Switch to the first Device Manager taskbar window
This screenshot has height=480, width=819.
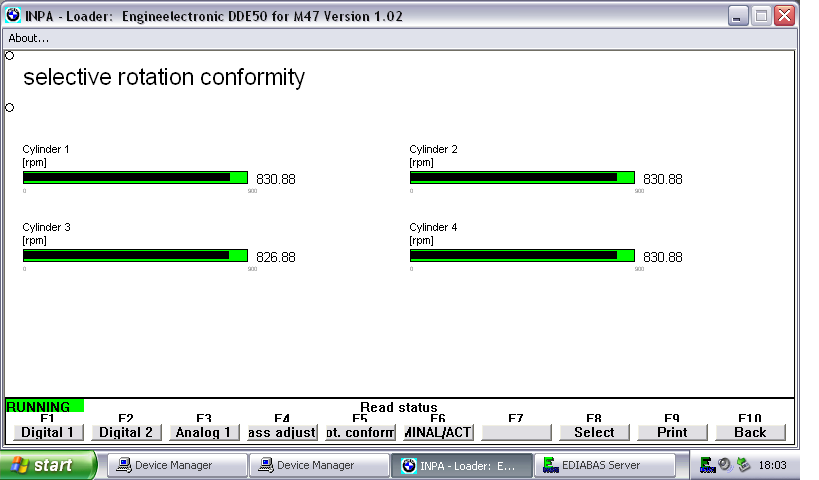(177, 465)
